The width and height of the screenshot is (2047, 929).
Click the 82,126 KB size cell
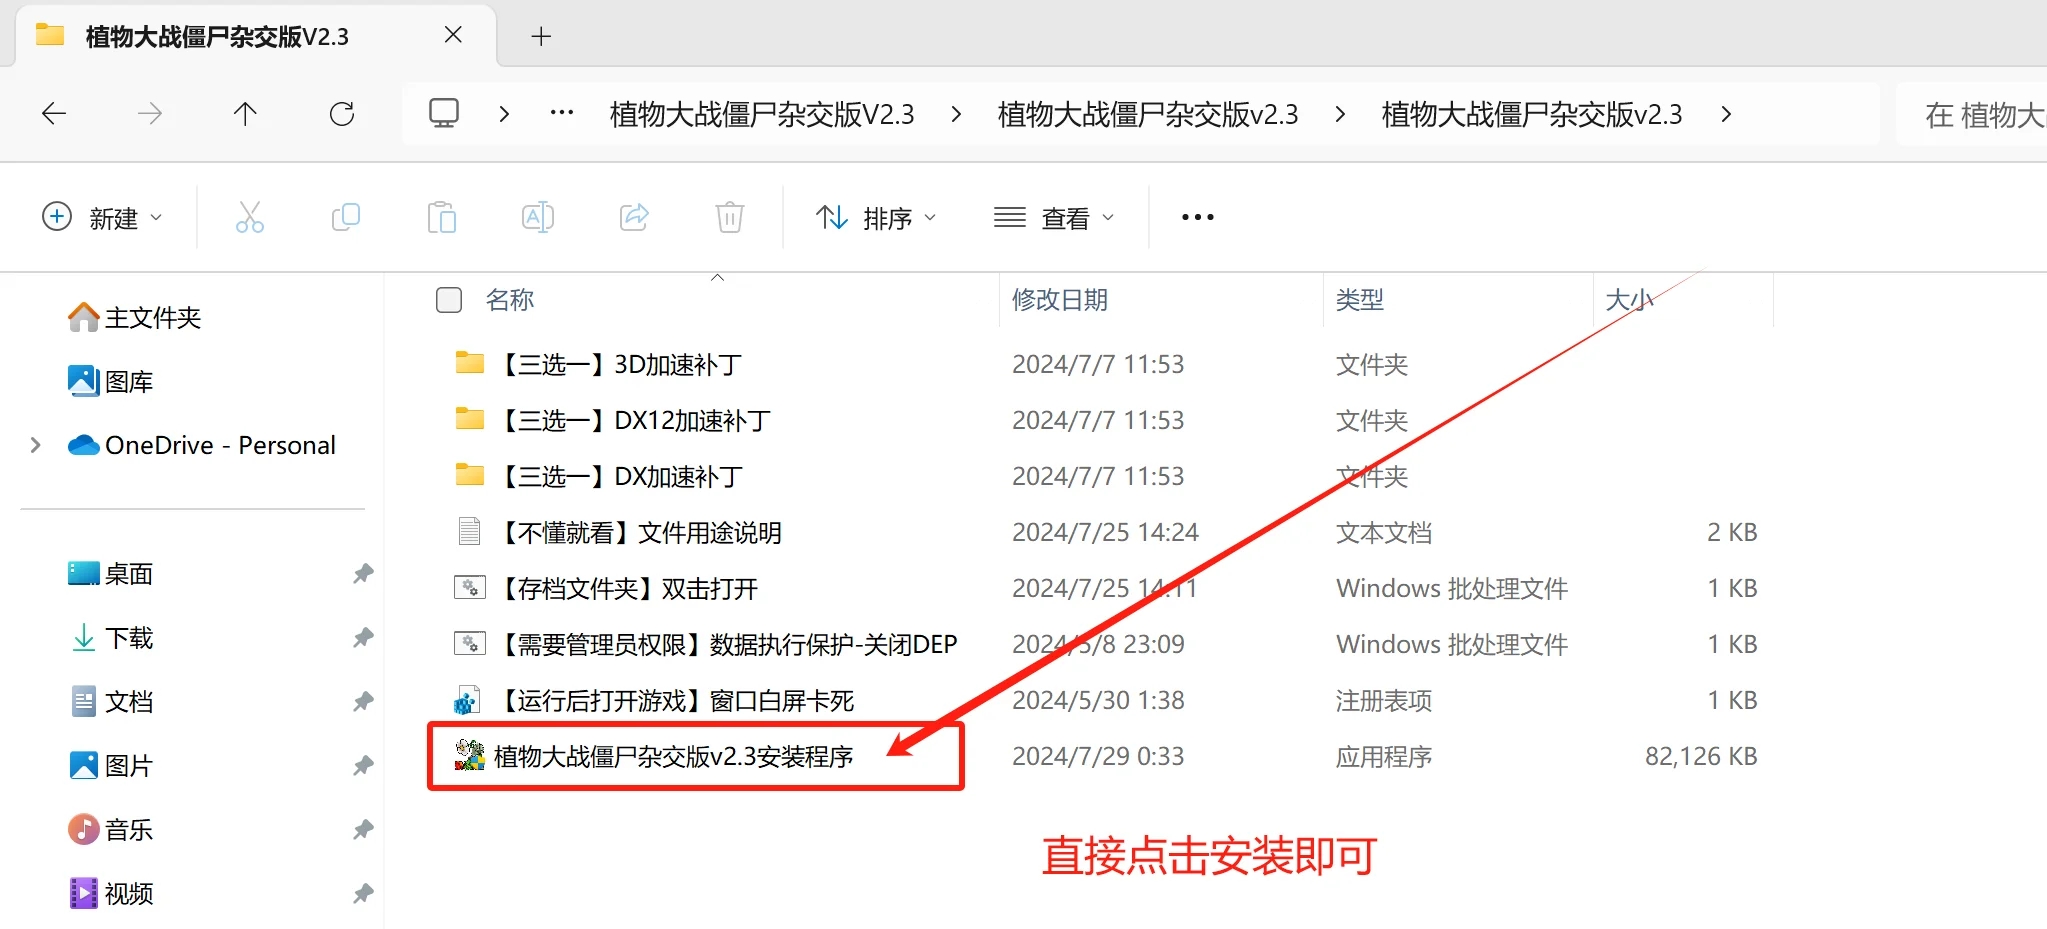point(1701,756)
